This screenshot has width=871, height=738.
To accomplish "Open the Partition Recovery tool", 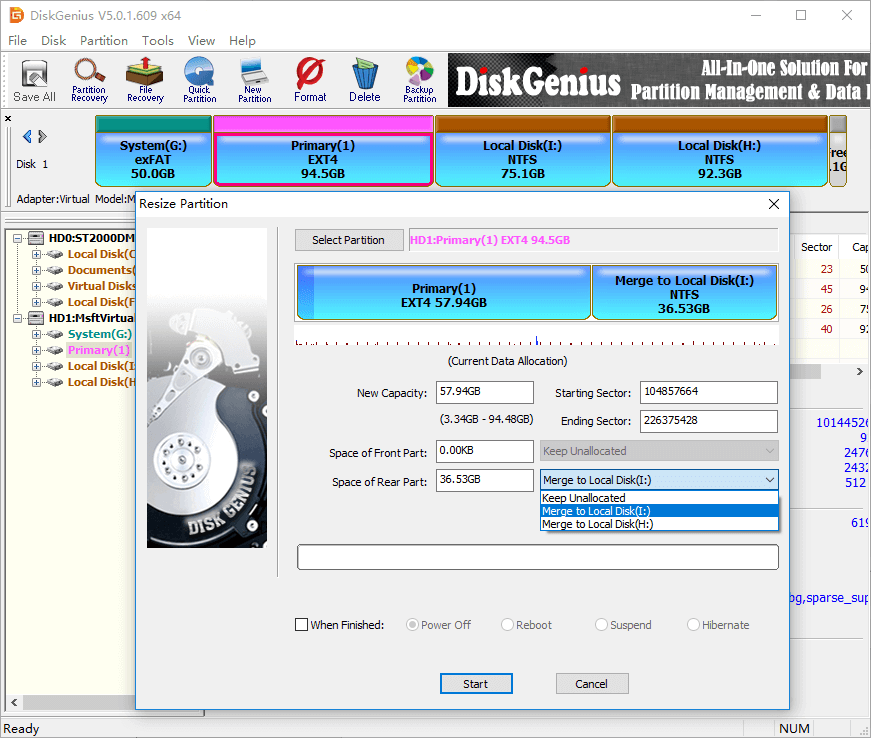I will tap(89, 80).
